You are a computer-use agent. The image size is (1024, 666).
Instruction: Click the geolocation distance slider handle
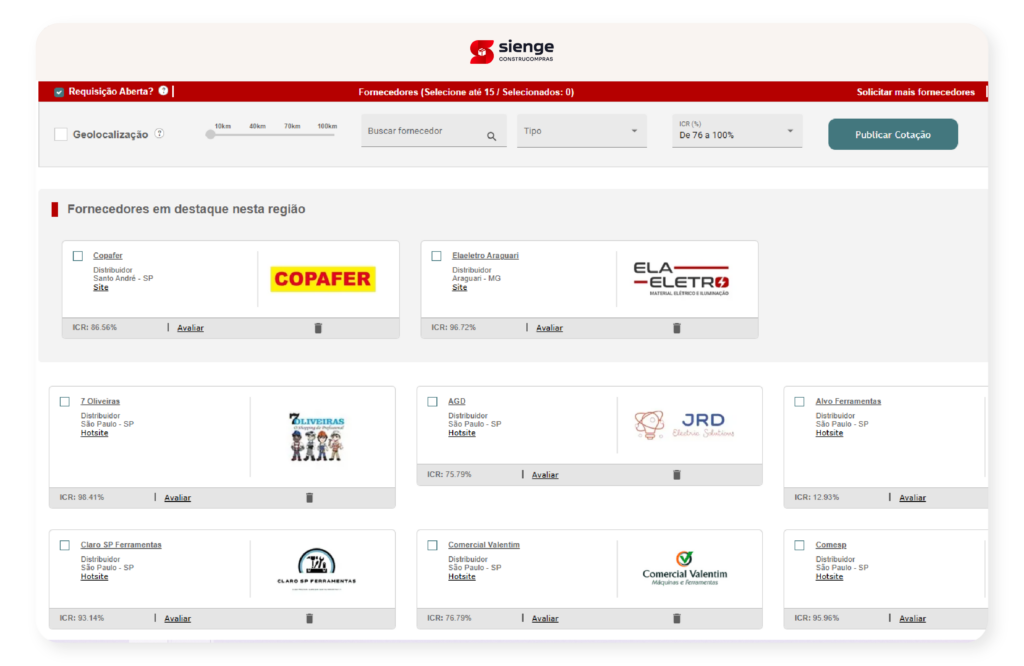pyautogui.click(x=210, y=135)
